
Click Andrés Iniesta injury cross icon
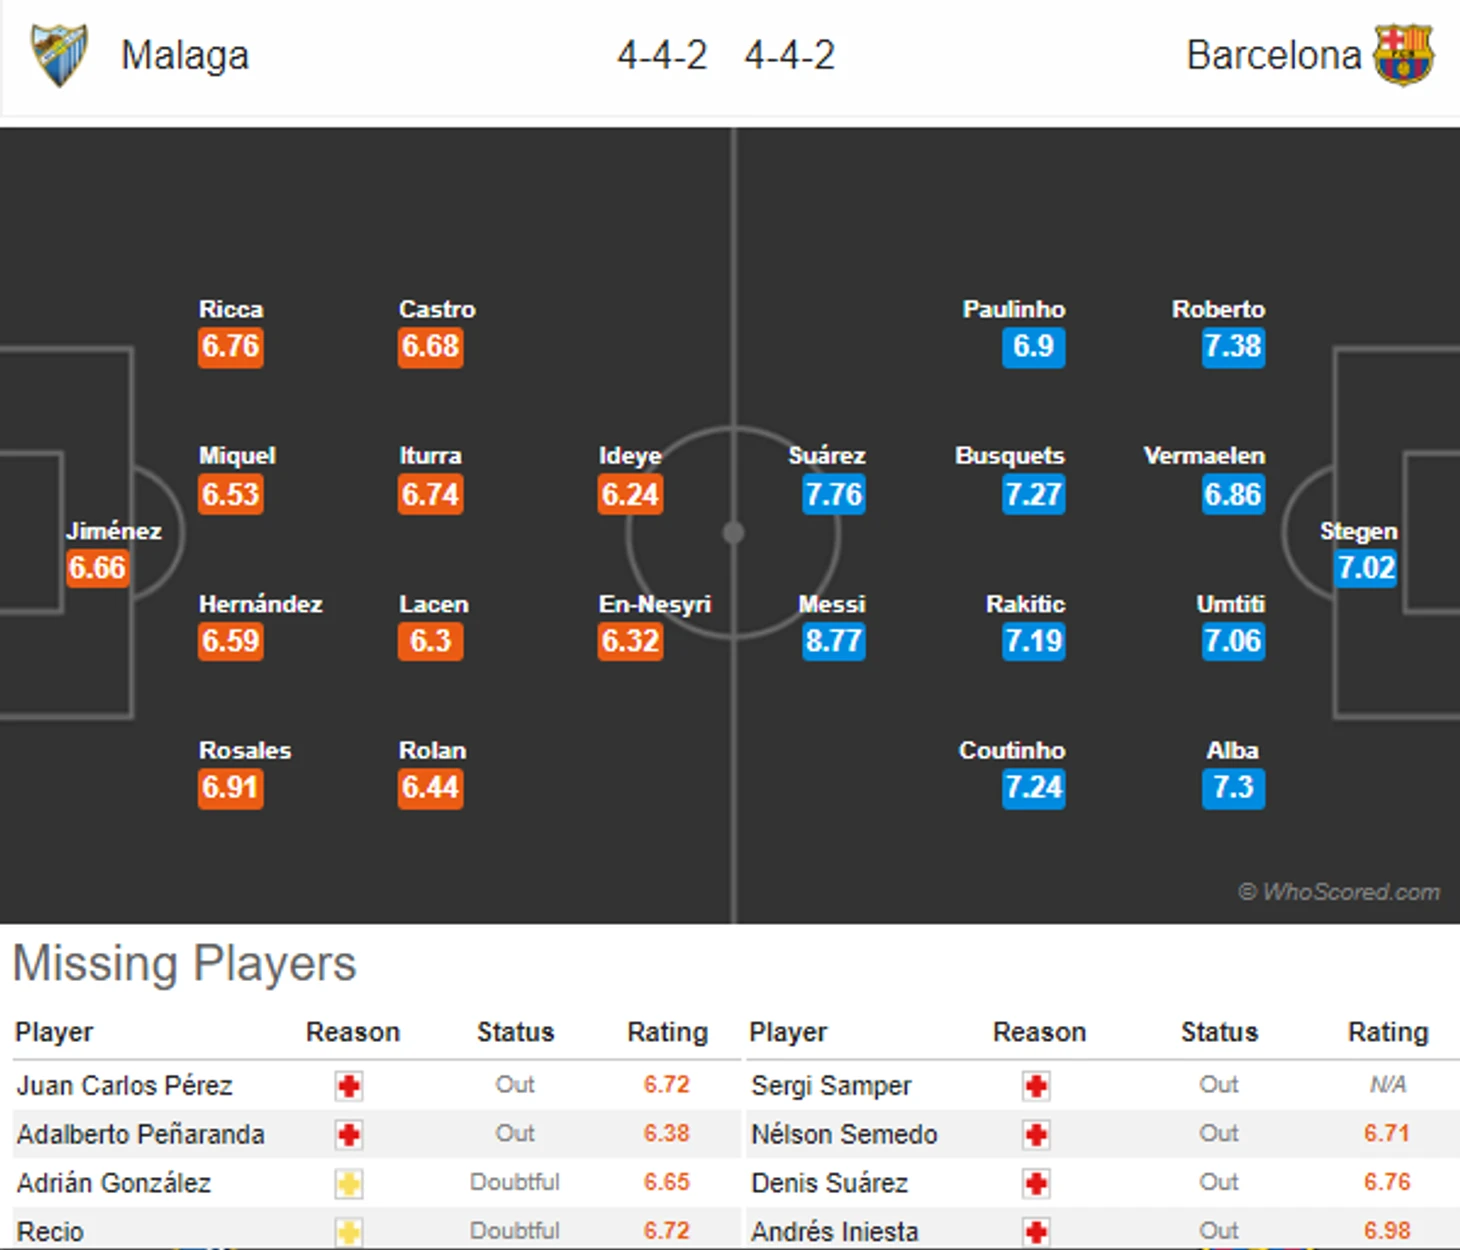1036,1232
